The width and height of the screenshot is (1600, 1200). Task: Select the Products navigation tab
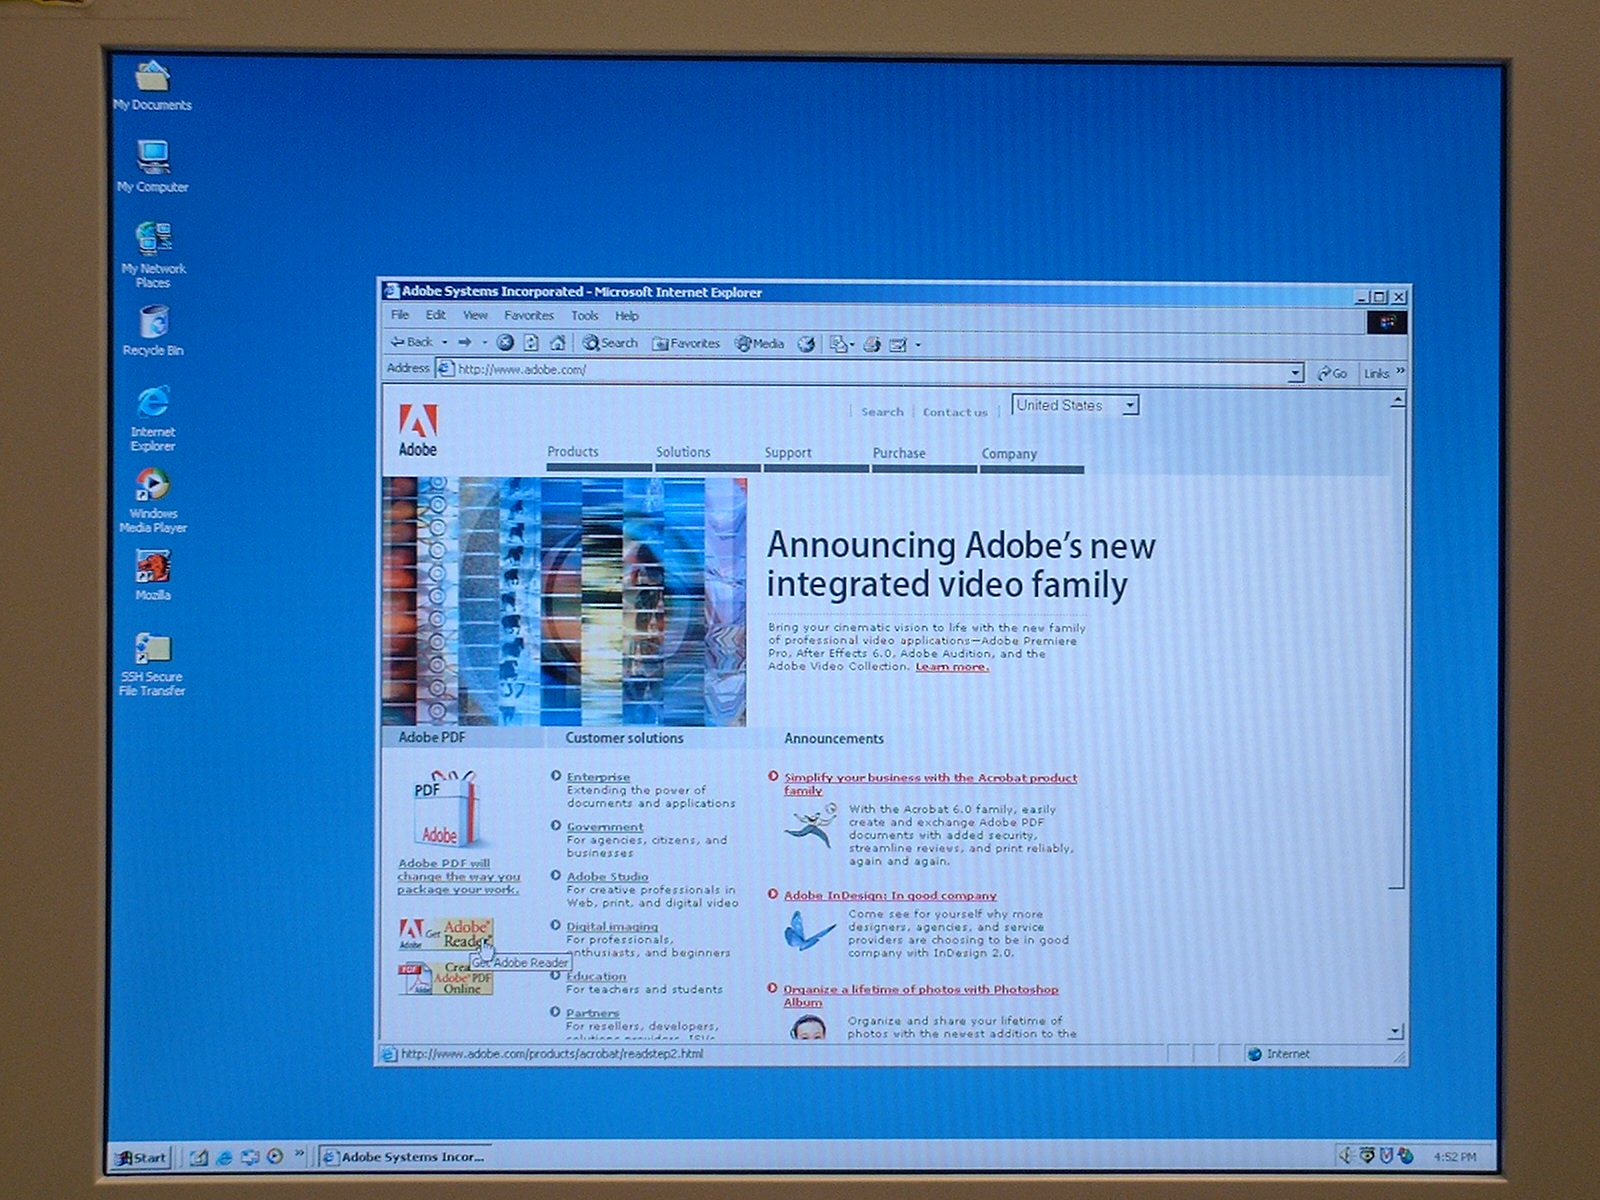click(573, 452)
